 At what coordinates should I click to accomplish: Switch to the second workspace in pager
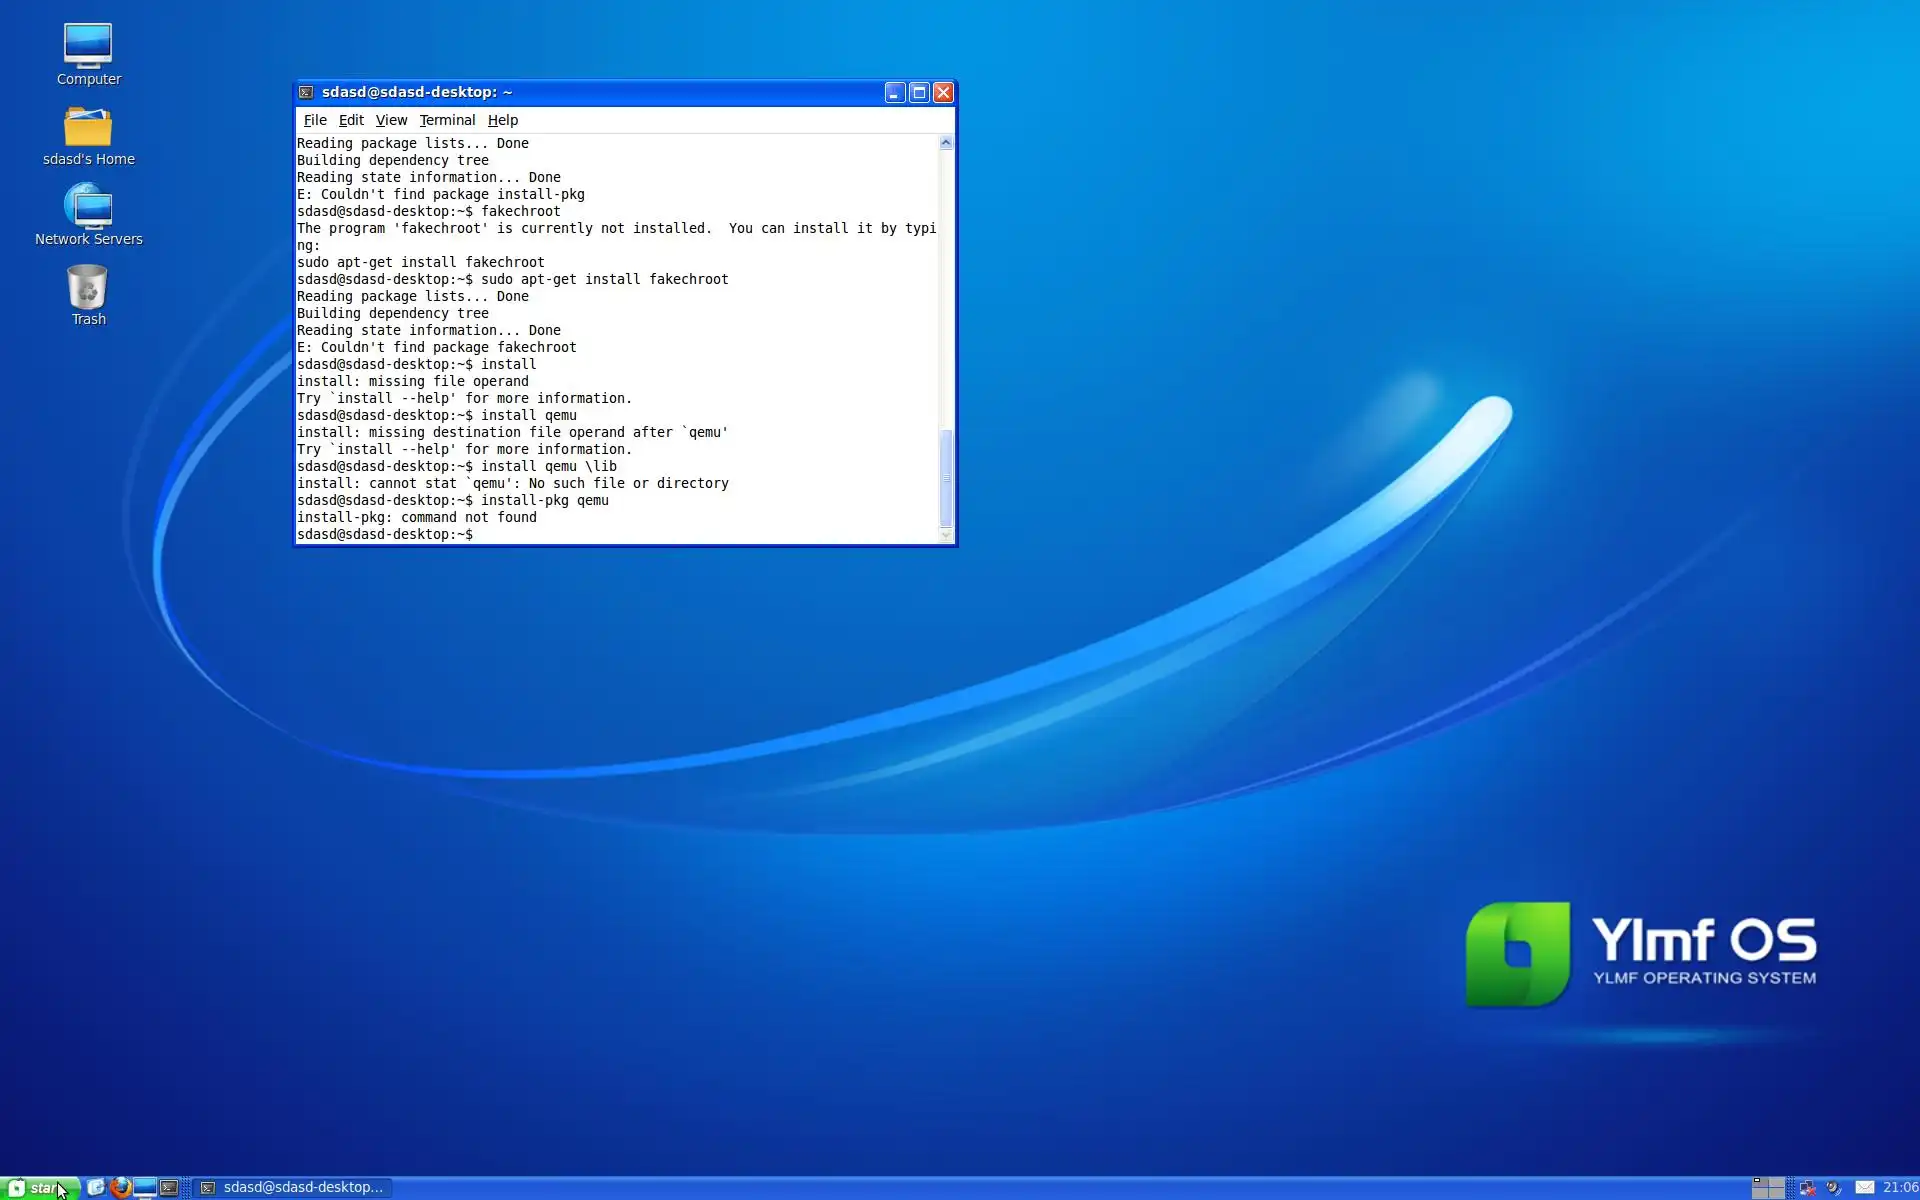1776,1183
